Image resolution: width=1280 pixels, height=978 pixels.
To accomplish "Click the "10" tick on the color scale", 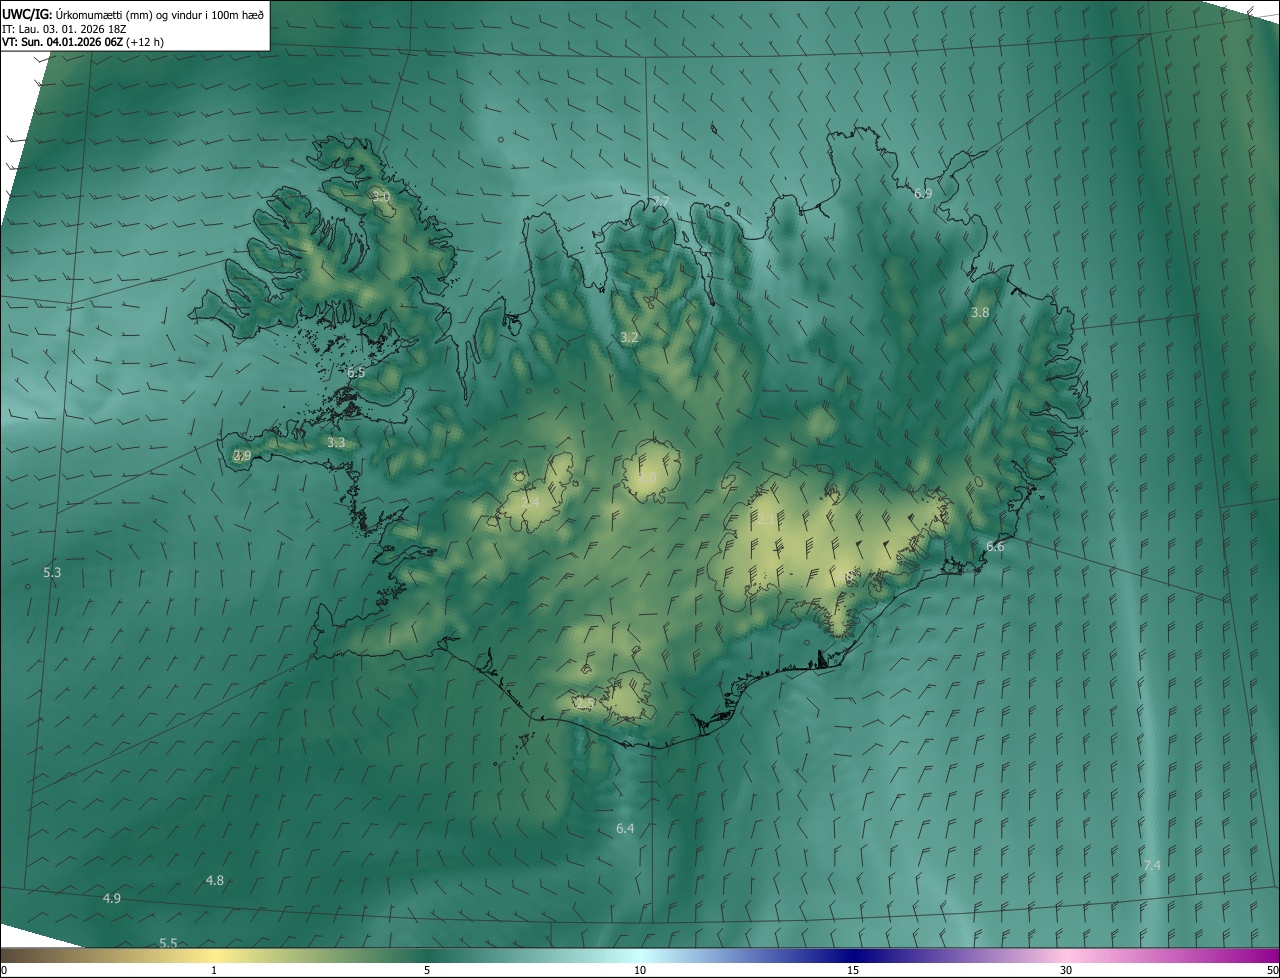I will [640, 970].
